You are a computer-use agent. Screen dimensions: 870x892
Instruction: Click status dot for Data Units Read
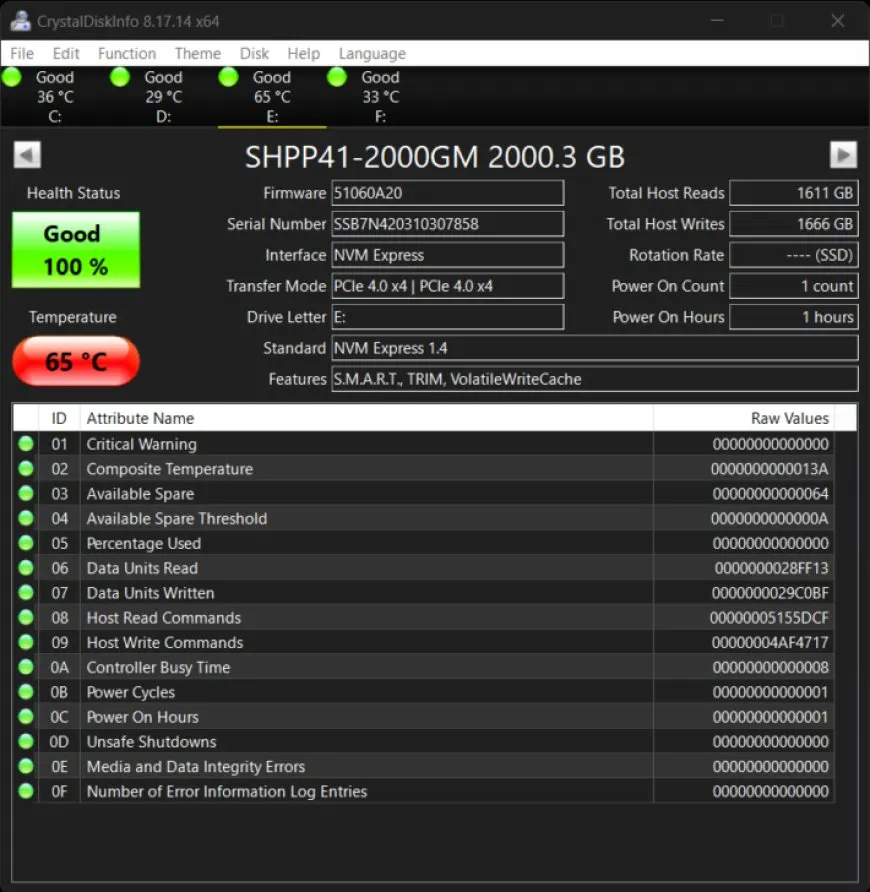(x=26, y=568)
